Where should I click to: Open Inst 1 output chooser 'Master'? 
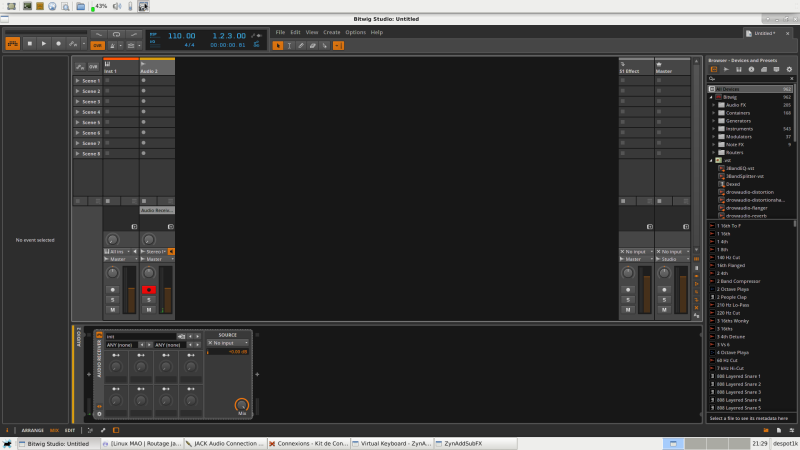tap(121, 259)
